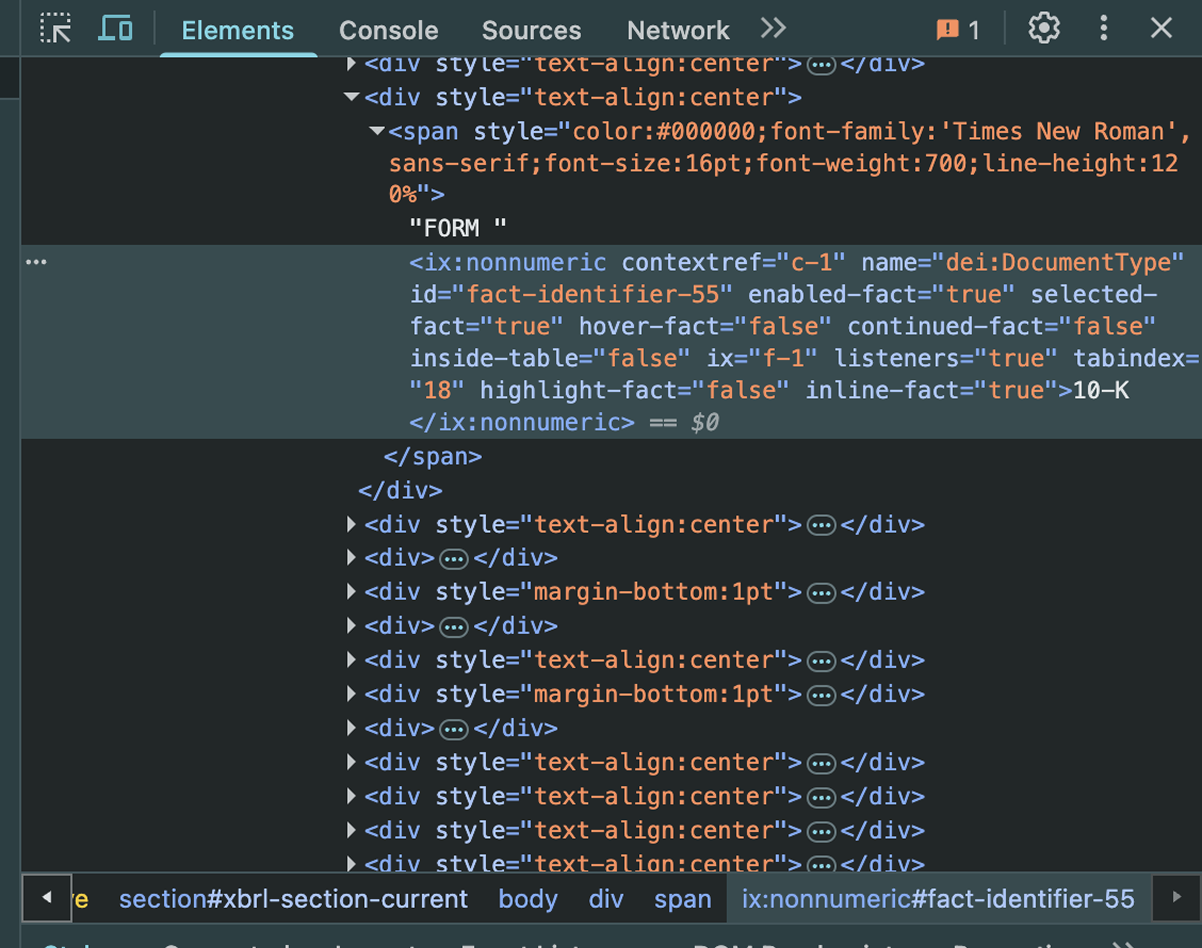Screen dimensions: 1202x948
Task: Collapse the open text-align:center div triangle
Action: pos(351,97)
